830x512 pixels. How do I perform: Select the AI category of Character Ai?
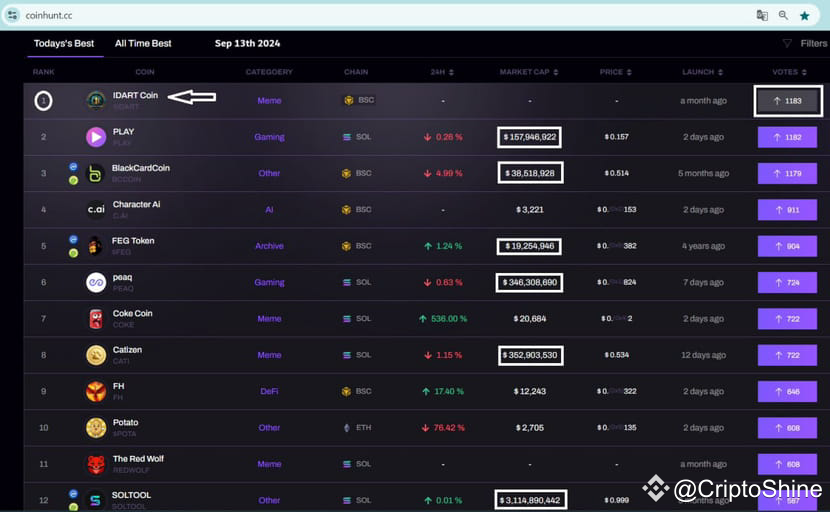coord(269,210)
